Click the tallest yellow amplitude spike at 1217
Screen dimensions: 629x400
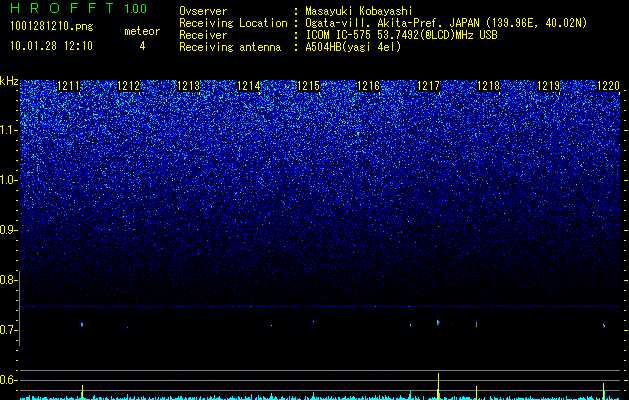438,385
